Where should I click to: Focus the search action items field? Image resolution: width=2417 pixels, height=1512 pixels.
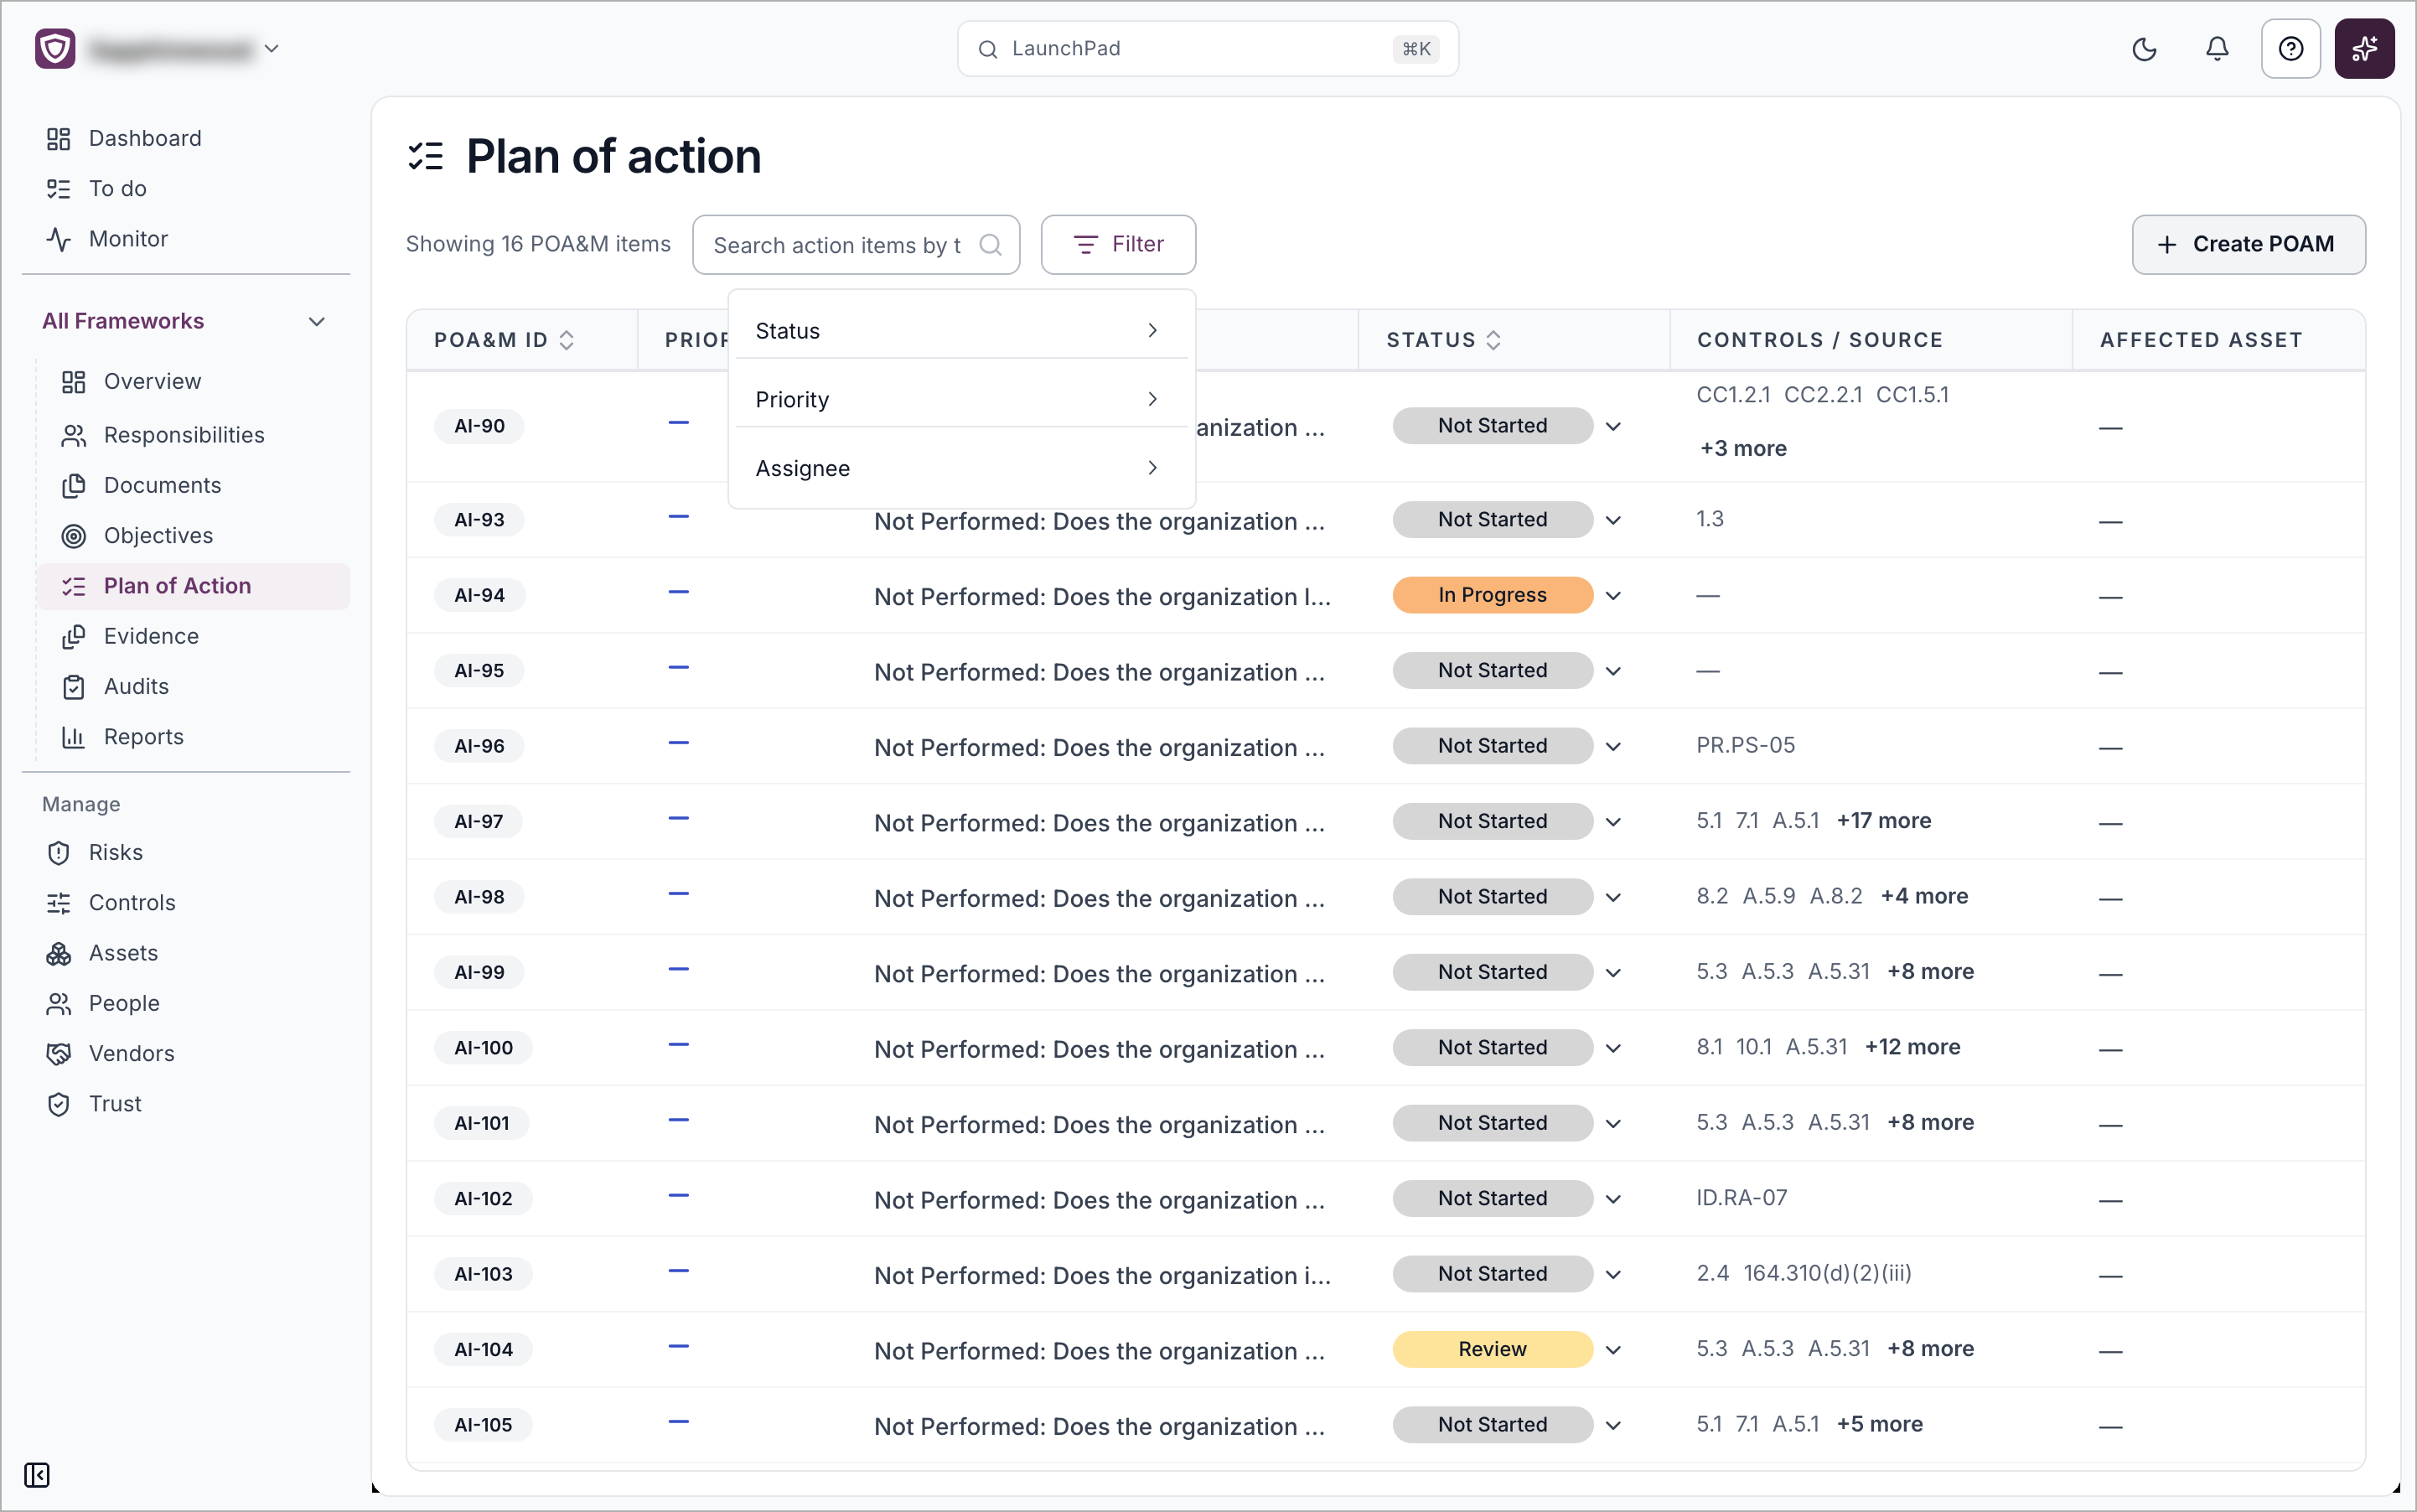(856, 245)
